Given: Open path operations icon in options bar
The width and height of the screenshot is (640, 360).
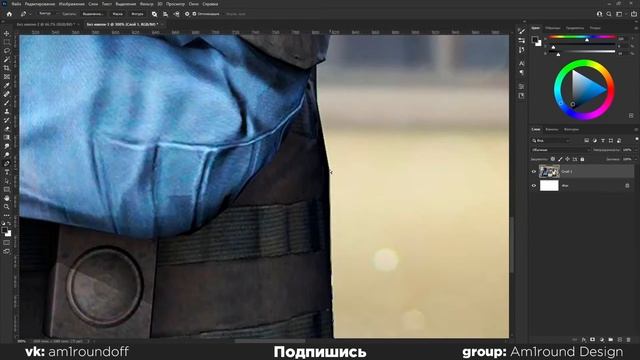Looking at the screenshot, I should pyautogui.click(x=154, y=14).
